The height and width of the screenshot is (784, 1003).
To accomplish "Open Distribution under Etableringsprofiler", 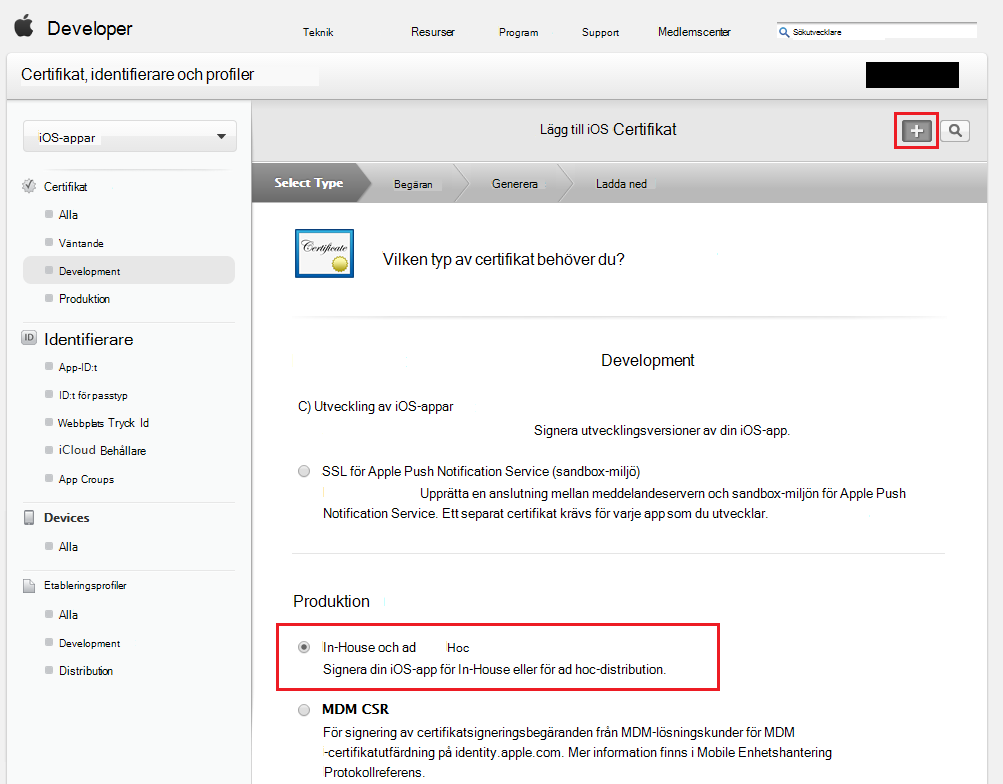I will [85, 670].
